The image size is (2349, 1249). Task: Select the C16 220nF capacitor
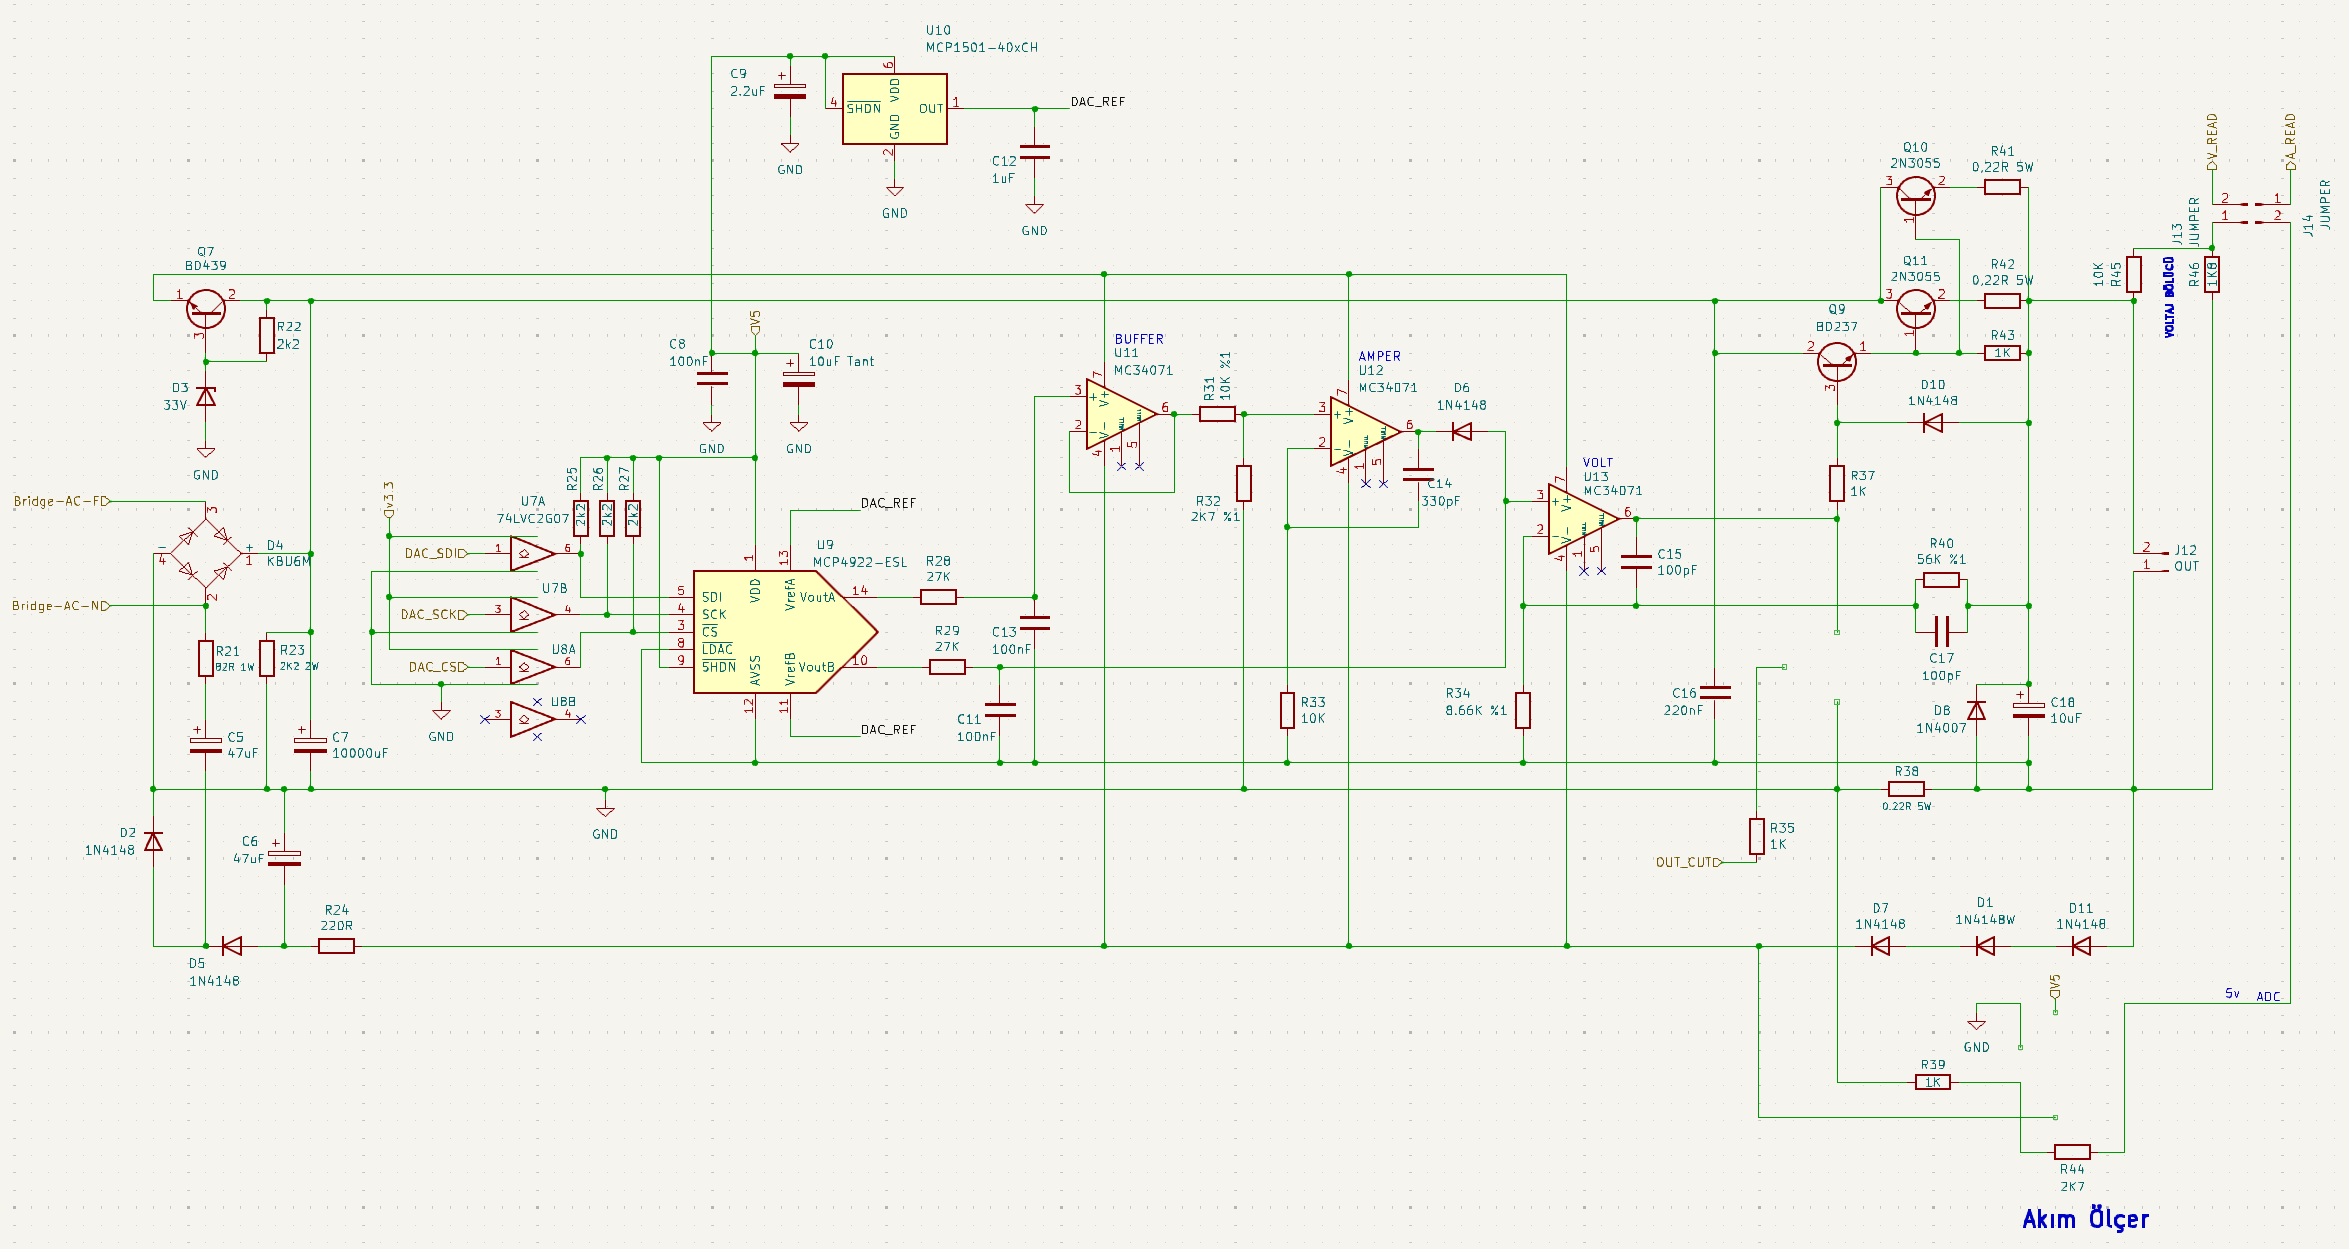(x=1715, y=692)
